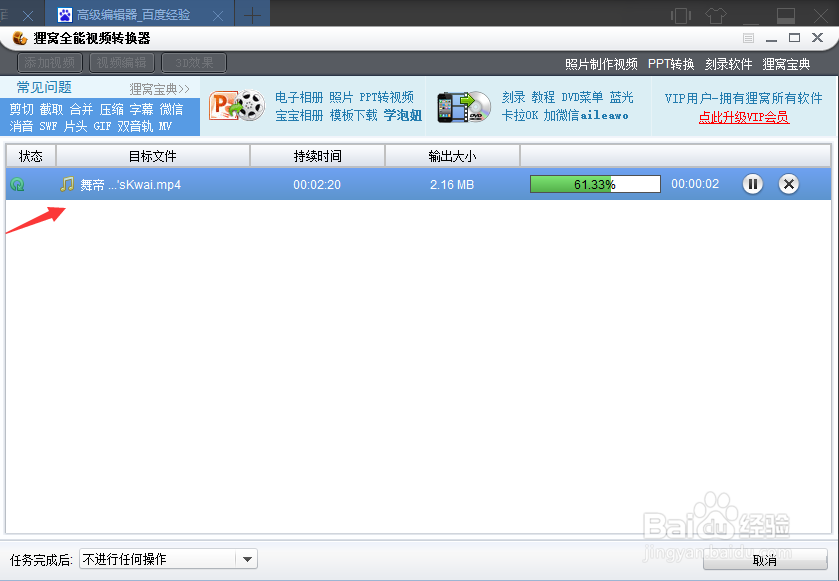Screen dimensions: 839x581
Task: Open the 学泡妞 link
Action: point(403,115)
